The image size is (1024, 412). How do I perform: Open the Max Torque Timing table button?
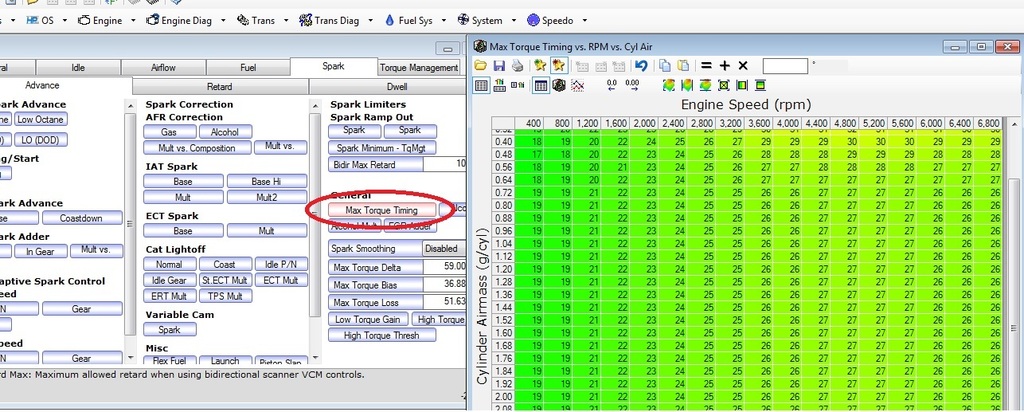pyautogui.click(x=381, y=210)
